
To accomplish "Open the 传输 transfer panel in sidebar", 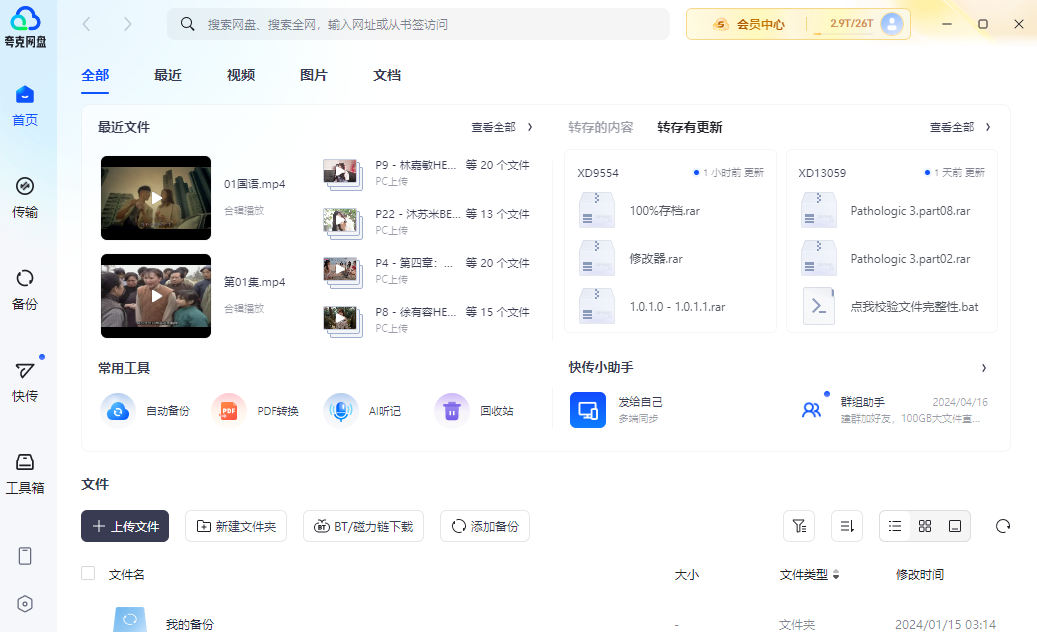I will coord(25,196).
